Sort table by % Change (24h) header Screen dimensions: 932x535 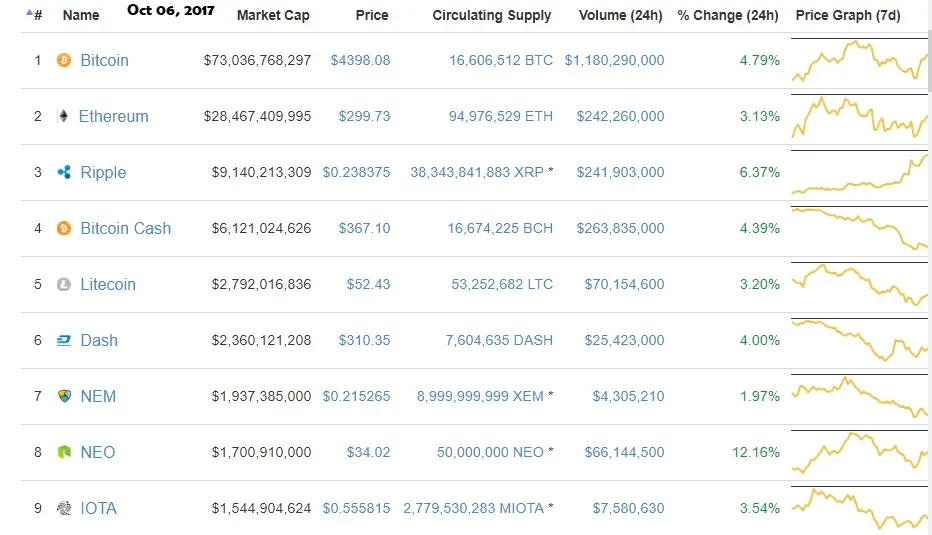(728, 15)
